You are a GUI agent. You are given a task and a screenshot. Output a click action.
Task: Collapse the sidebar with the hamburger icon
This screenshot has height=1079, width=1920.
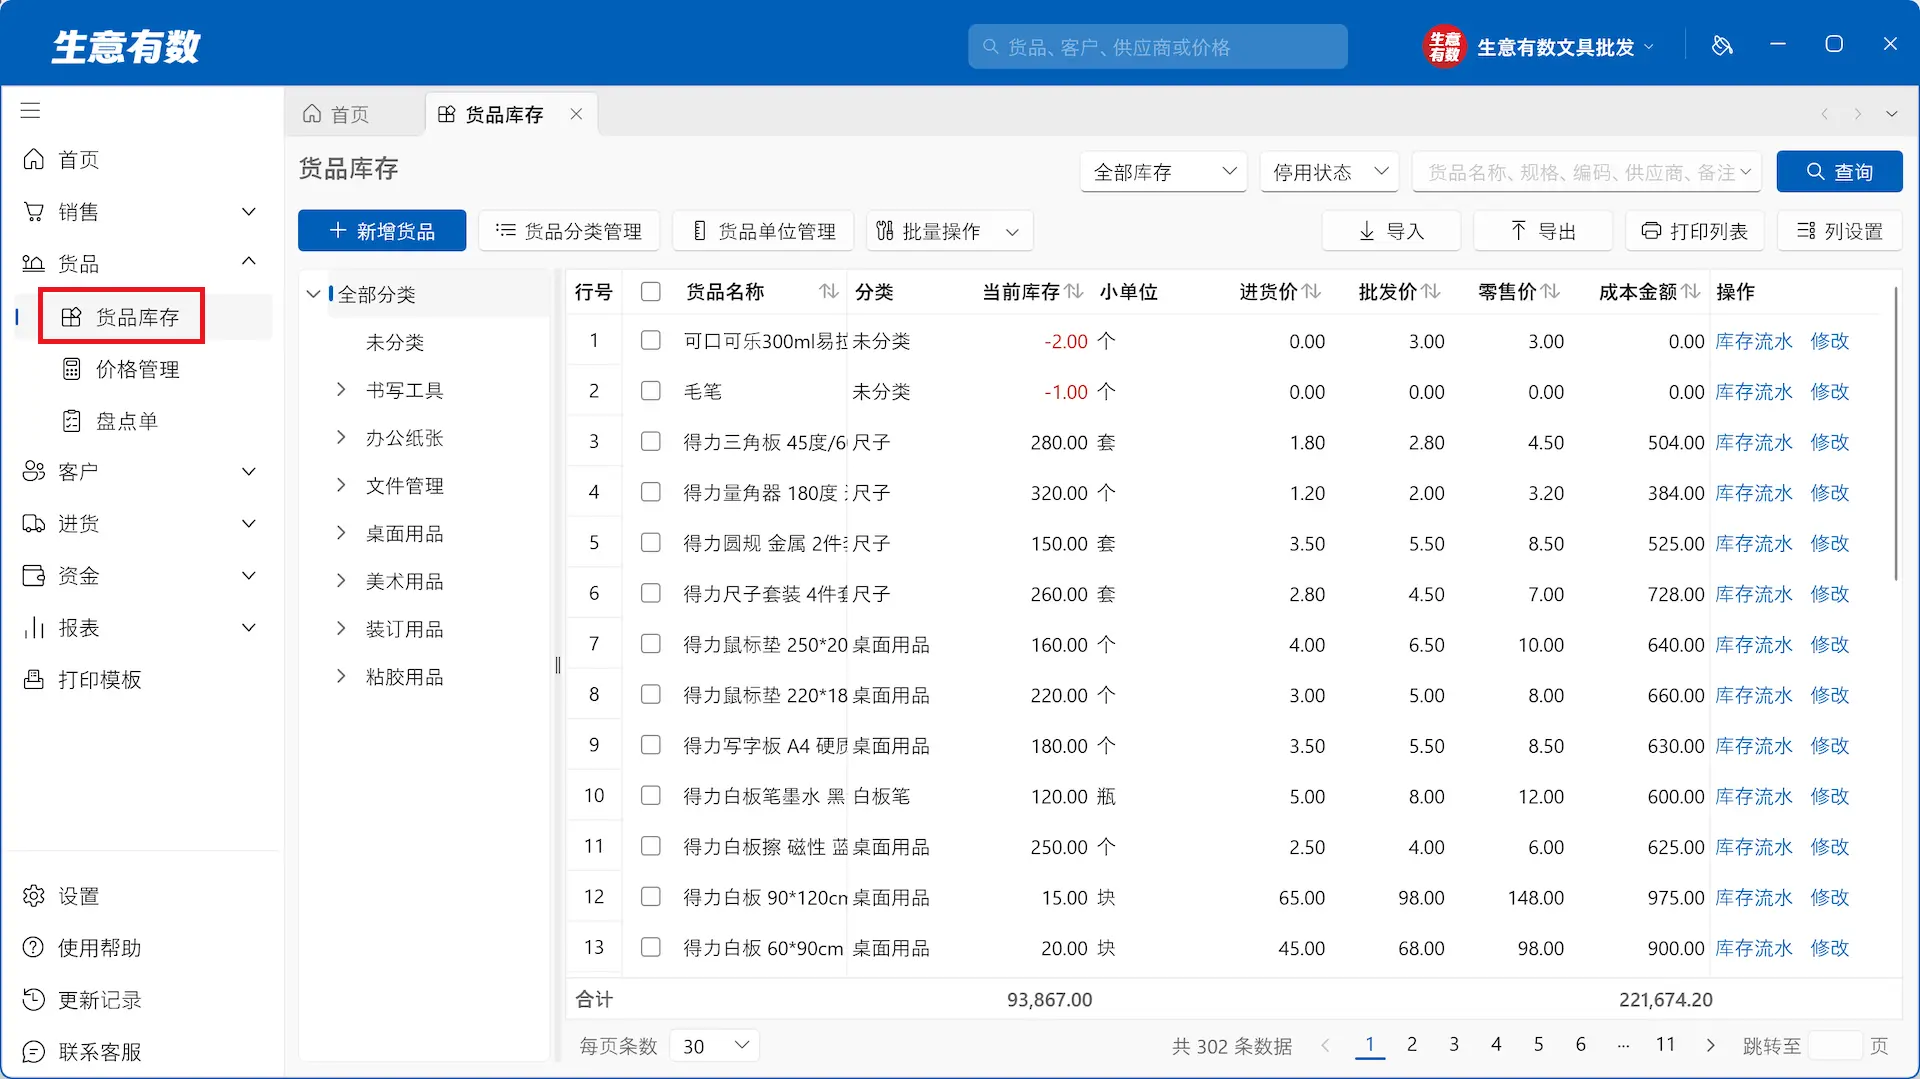31,111
